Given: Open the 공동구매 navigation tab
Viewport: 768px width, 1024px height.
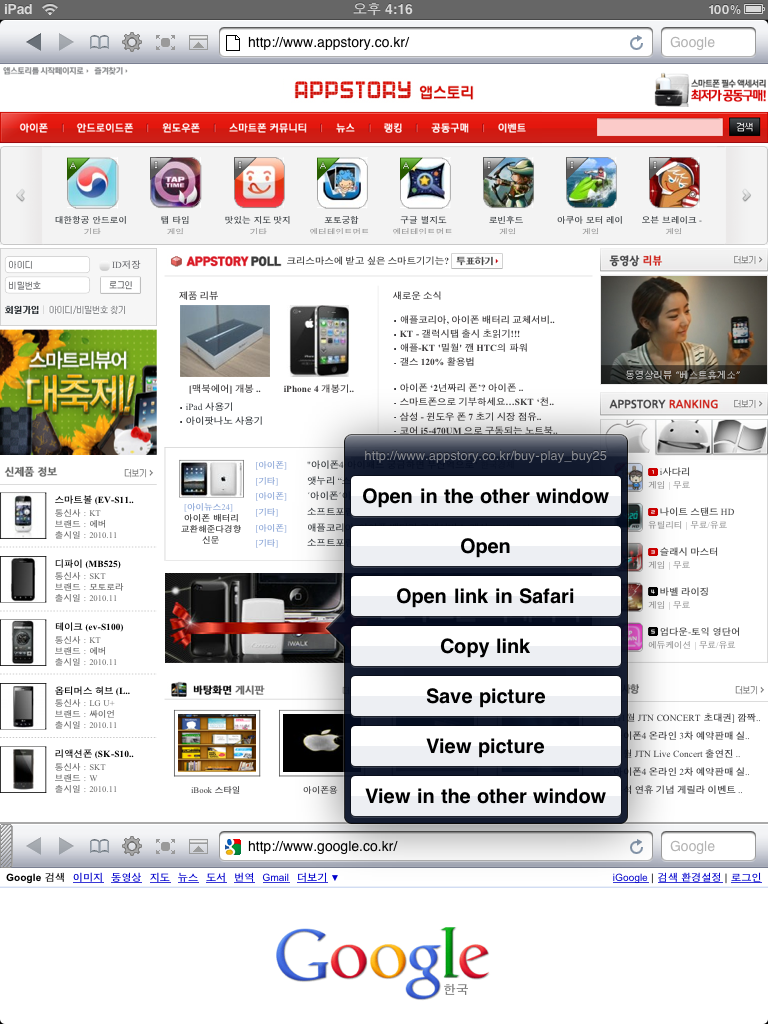Looking at the screenshot, I should [449, 127].
